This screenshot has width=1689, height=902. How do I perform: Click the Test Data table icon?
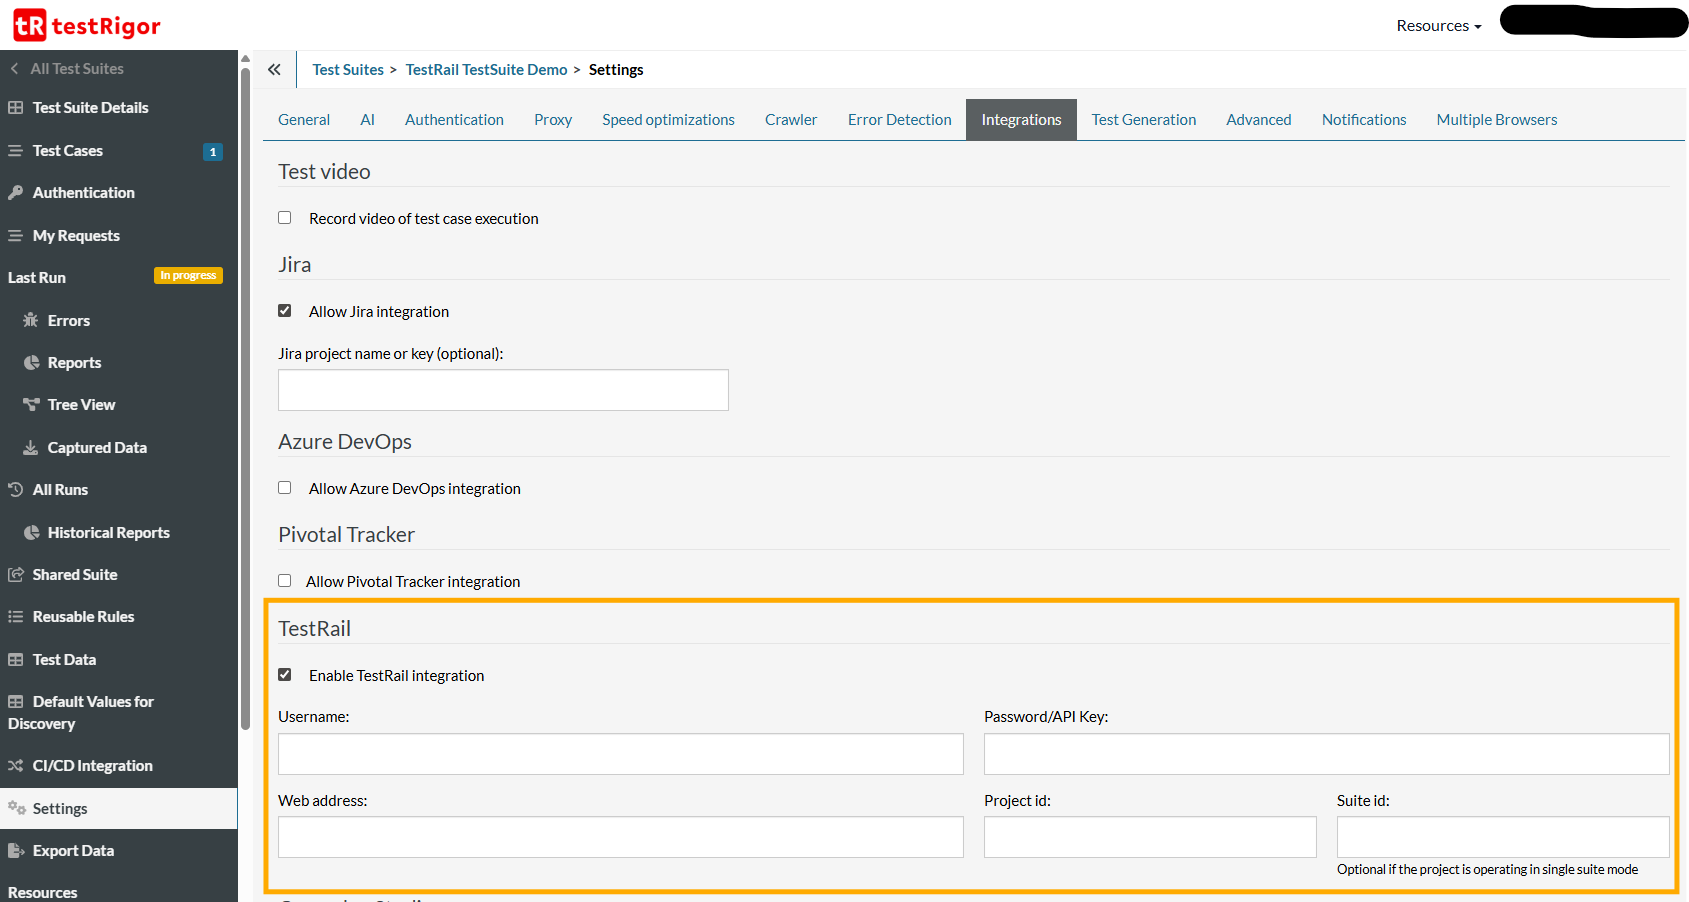[16, 660]
